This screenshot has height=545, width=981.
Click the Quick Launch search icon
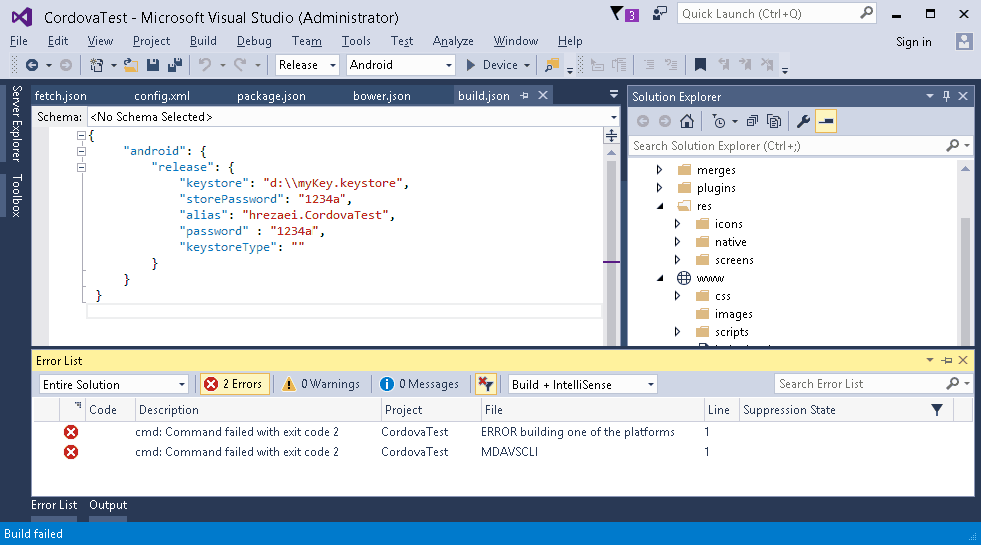867,13
